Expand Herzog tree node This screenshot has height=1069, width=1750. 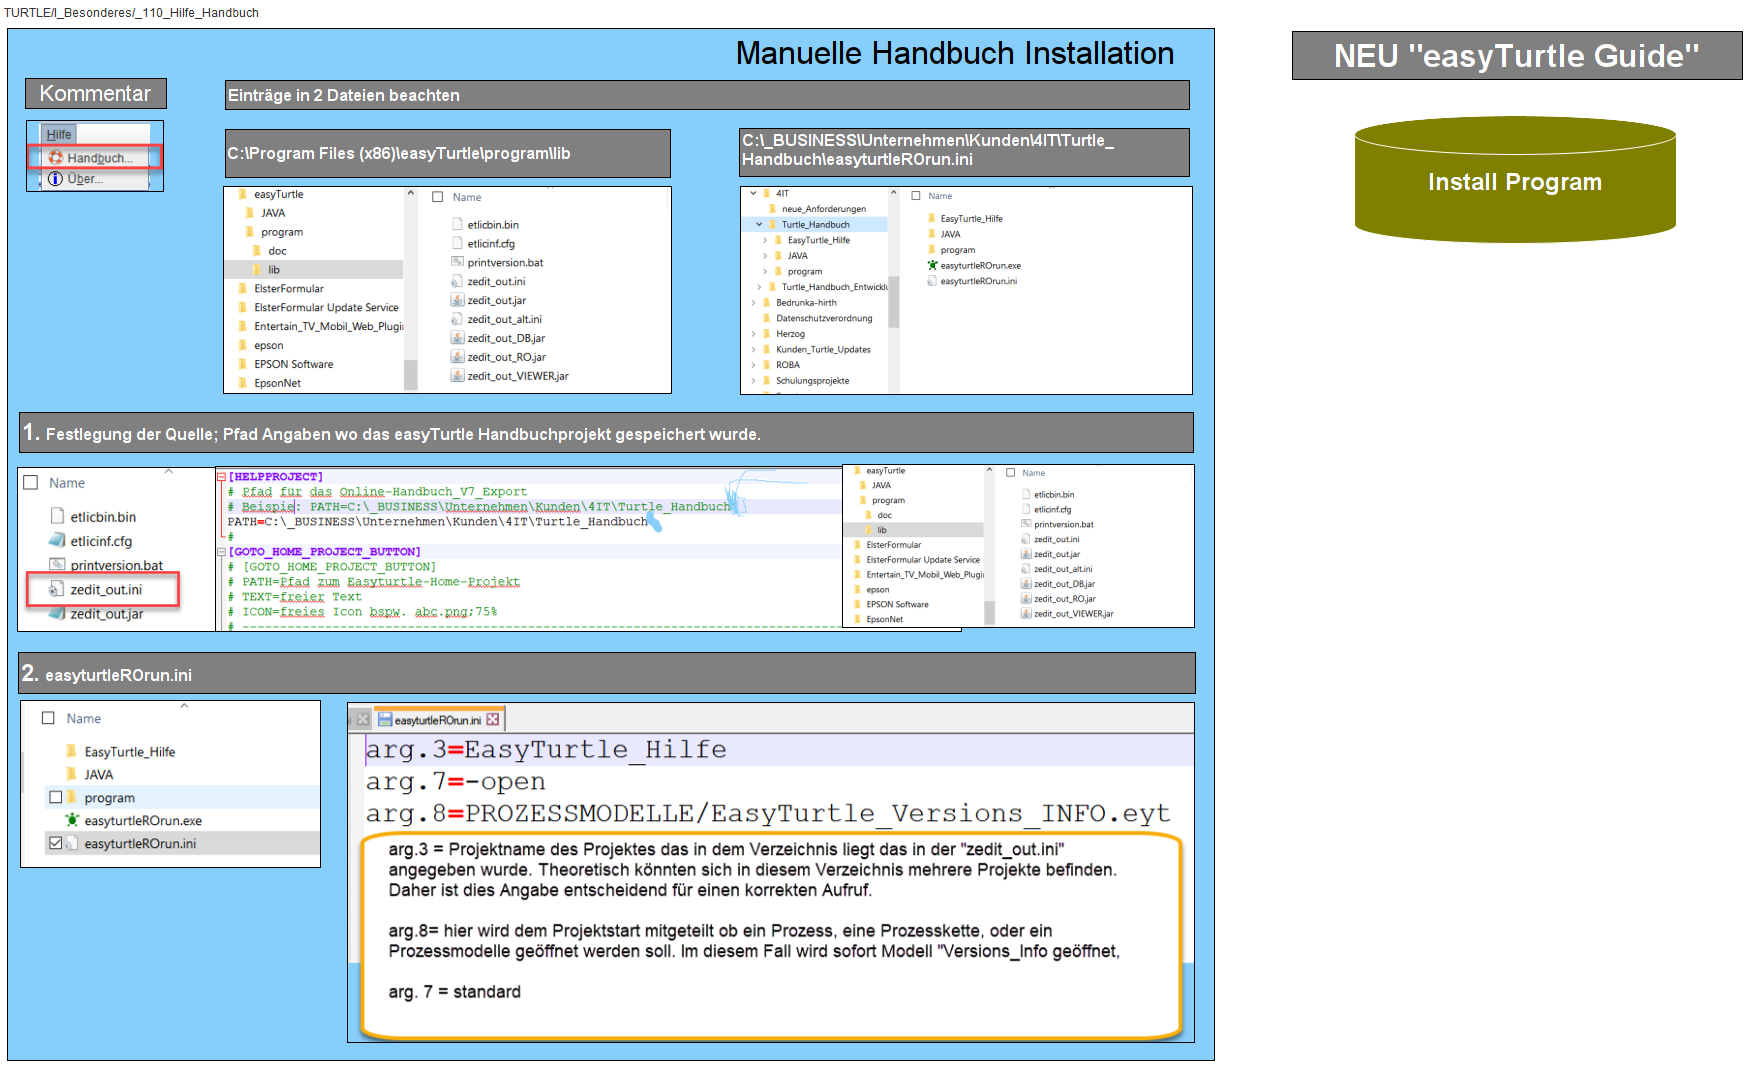click(753, 334)
